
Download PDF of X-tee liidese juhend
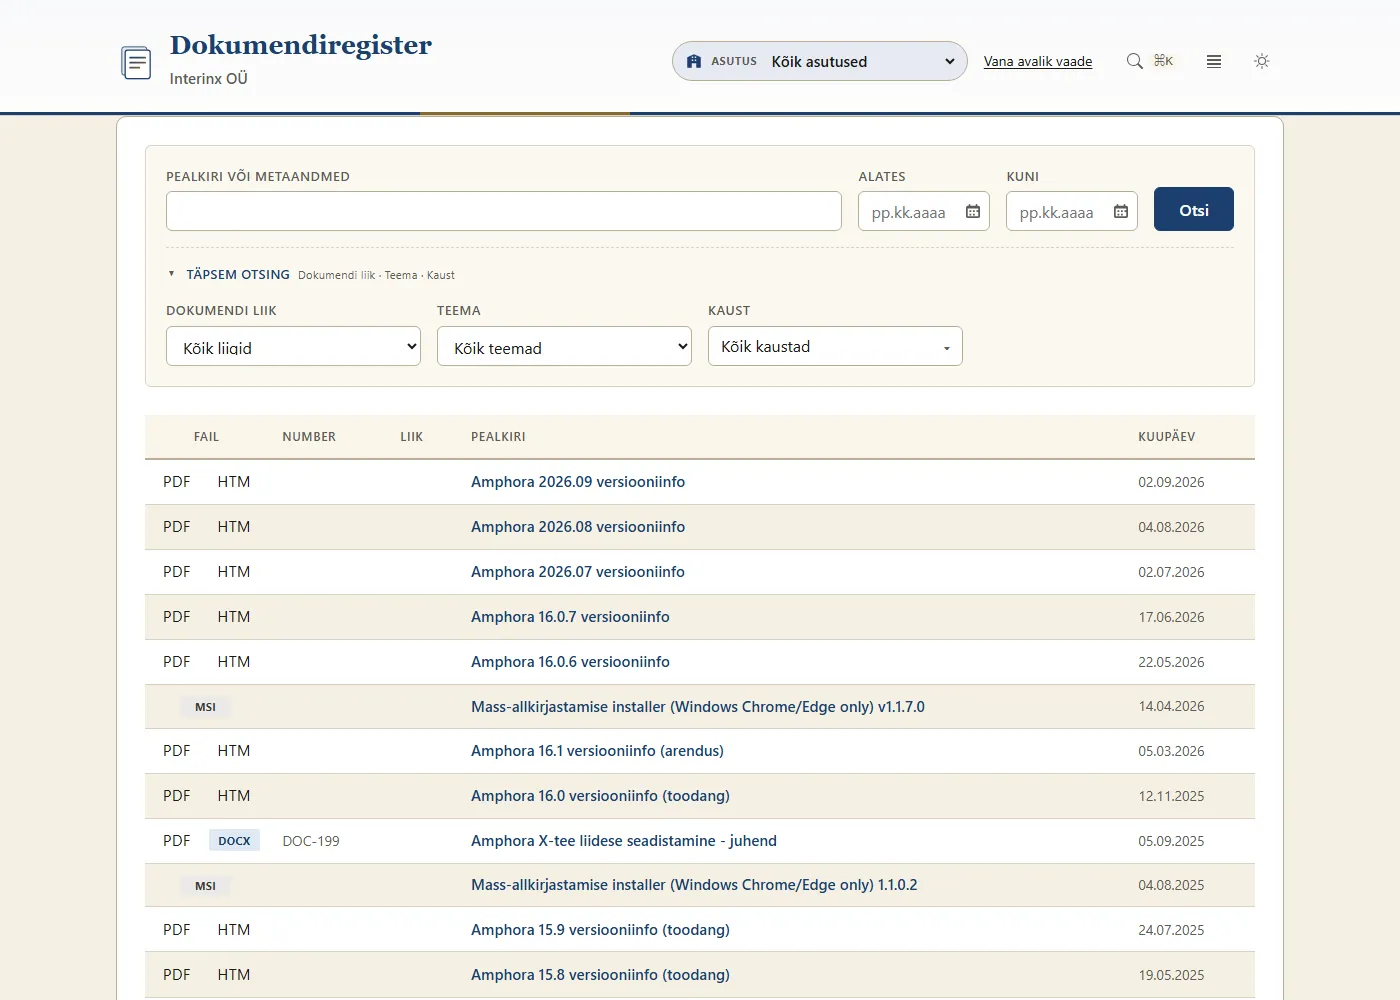(176, 841)
